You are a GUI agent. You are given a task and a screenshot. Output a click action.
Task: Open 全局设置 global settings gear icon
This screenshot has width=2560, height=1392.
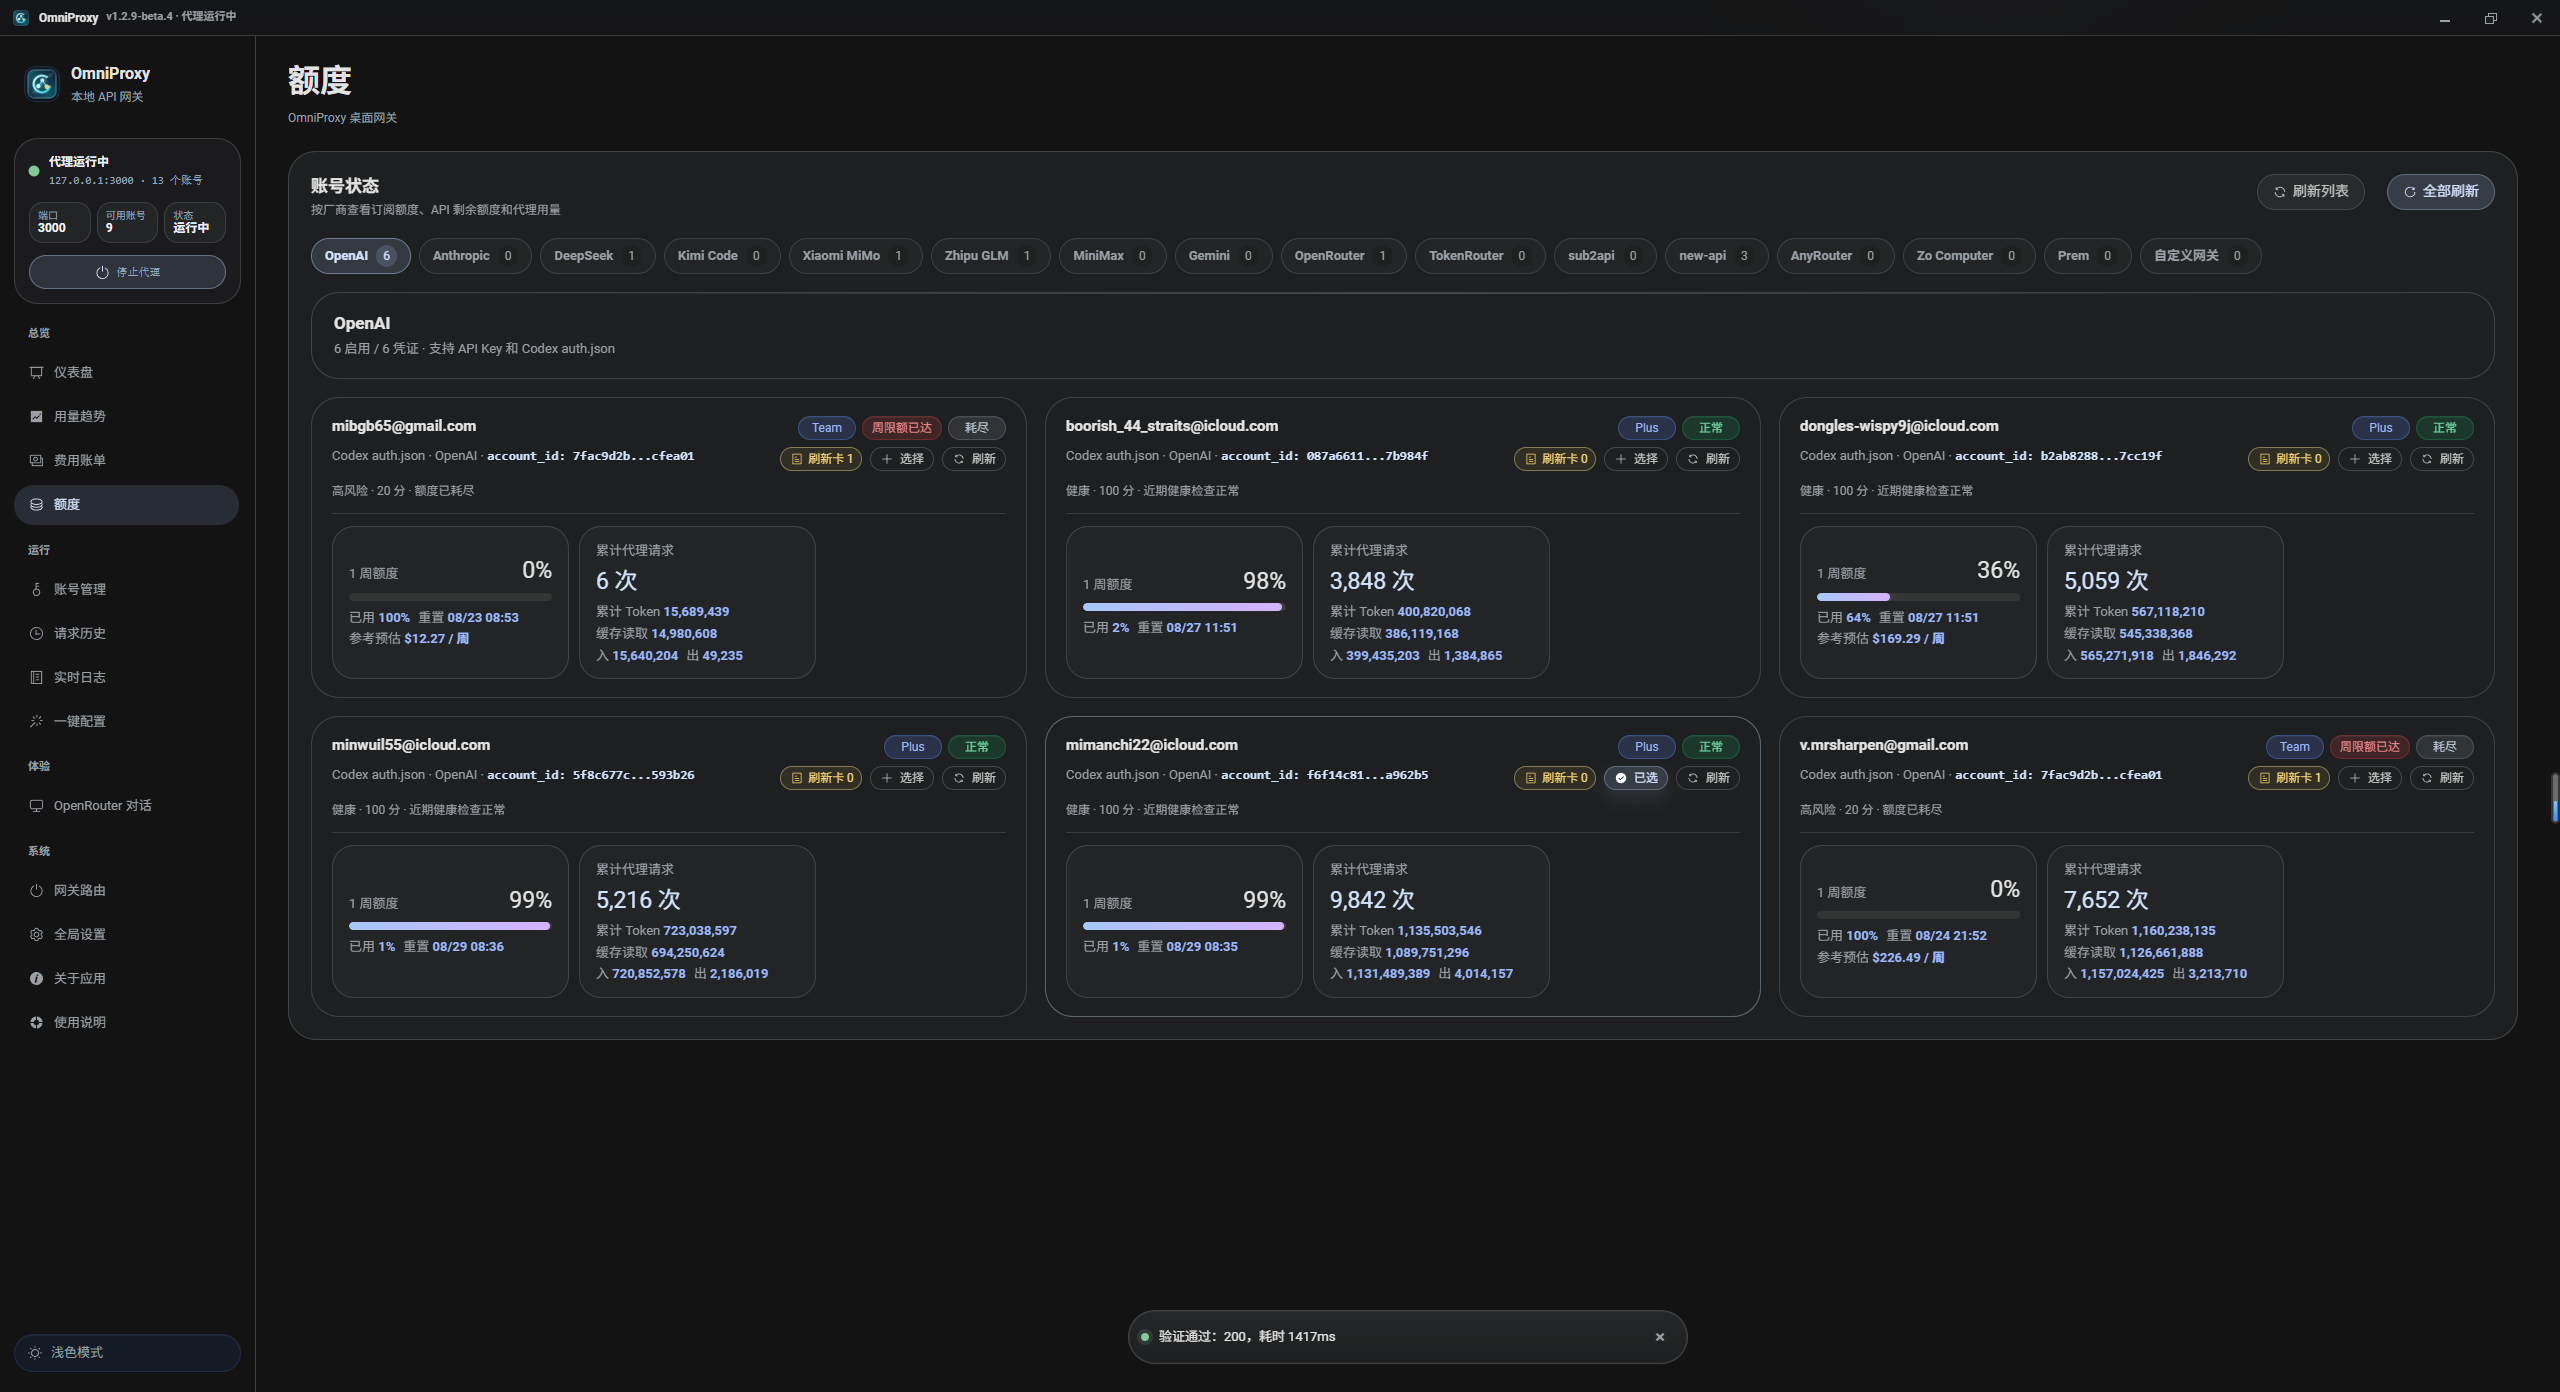coord(36,934)
